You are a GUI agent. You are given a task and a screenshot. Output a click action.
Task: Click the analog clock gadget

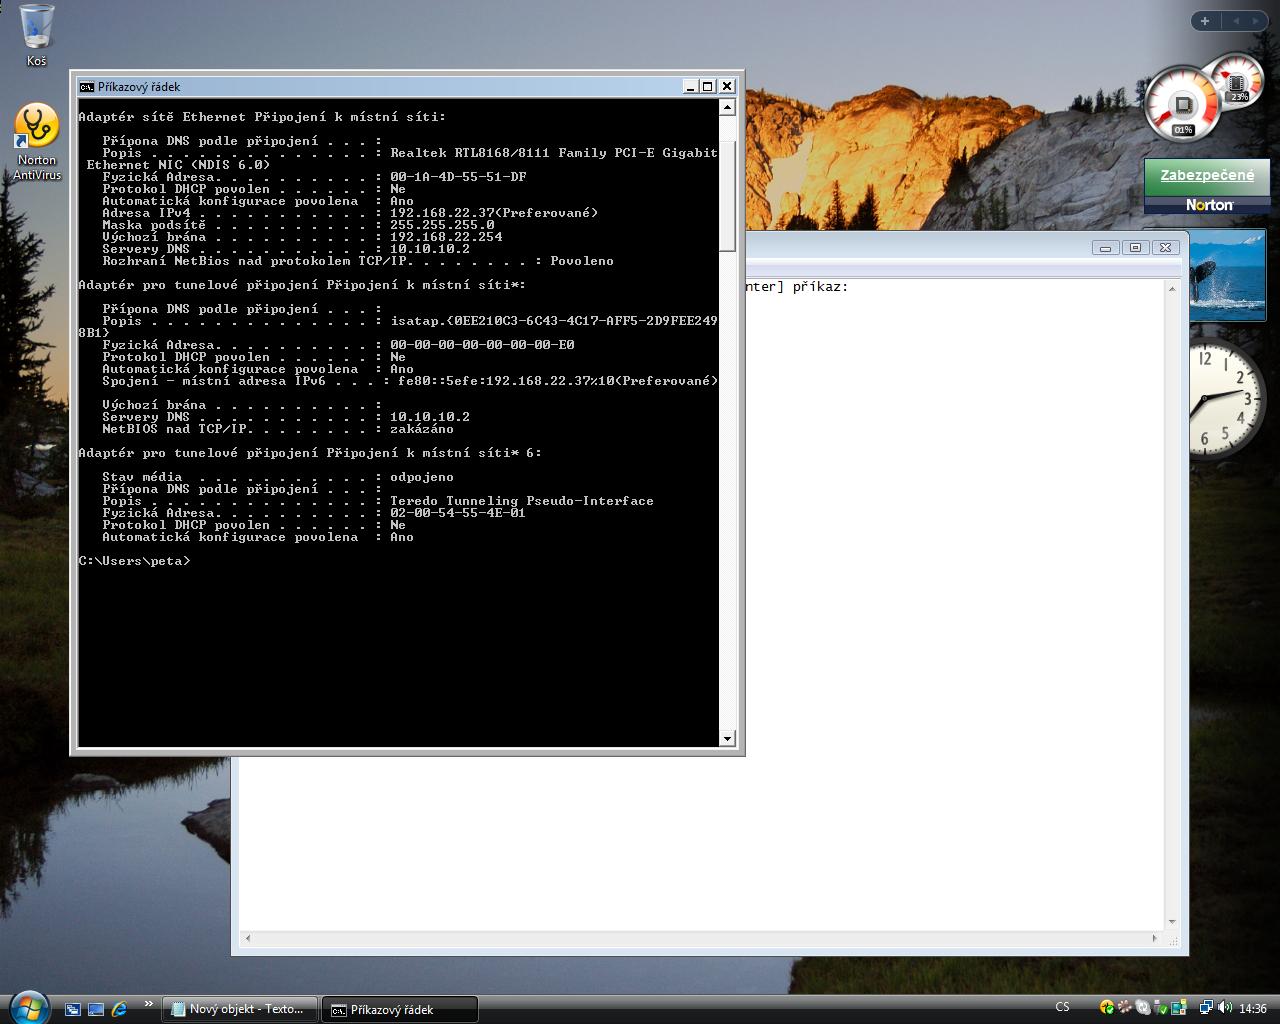(1227, 399)
